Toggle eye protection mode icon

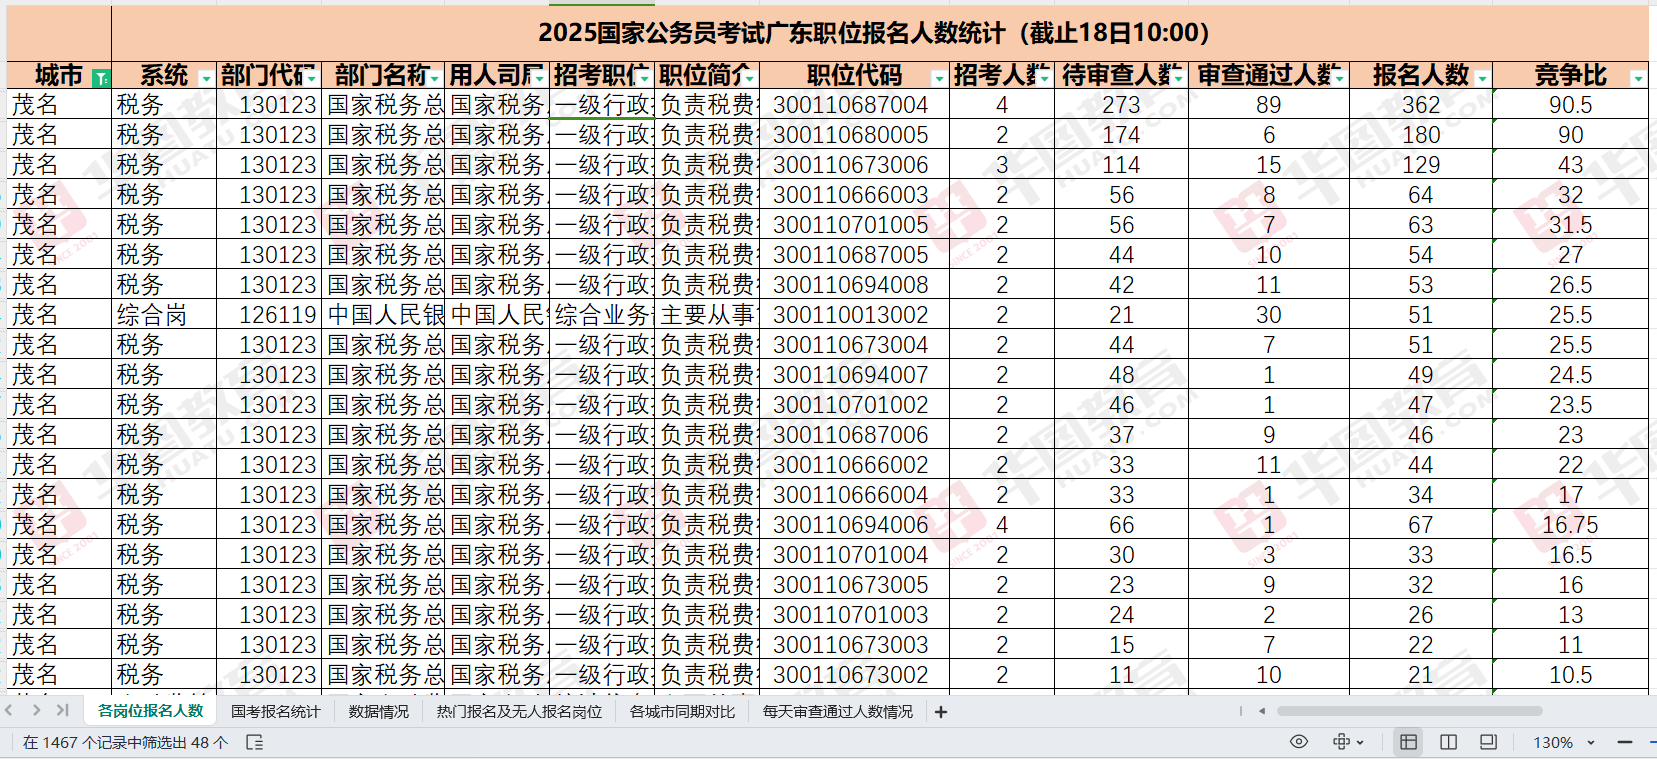[x=1299, y=742]
